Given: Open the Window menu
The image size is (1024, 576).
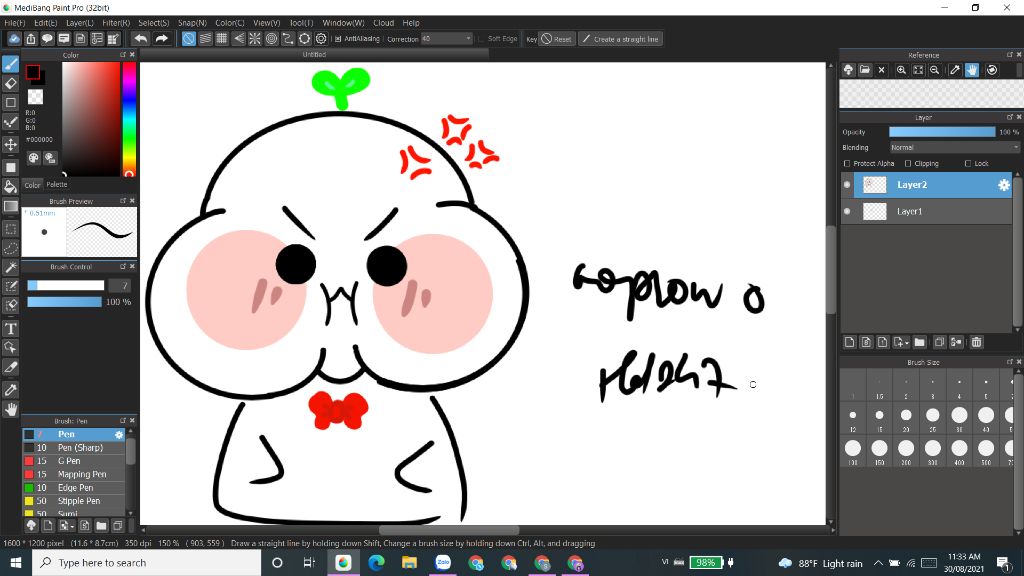Looking at the screenshot, I should (x=344, y=23).
